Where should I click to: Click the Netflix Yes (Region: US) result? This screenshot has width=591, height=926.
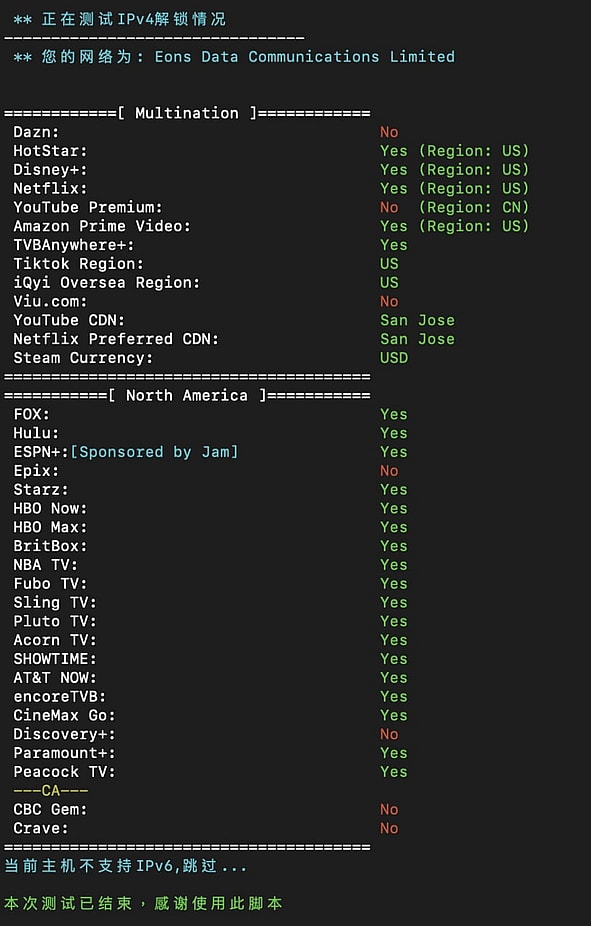(x=454, y=188)
